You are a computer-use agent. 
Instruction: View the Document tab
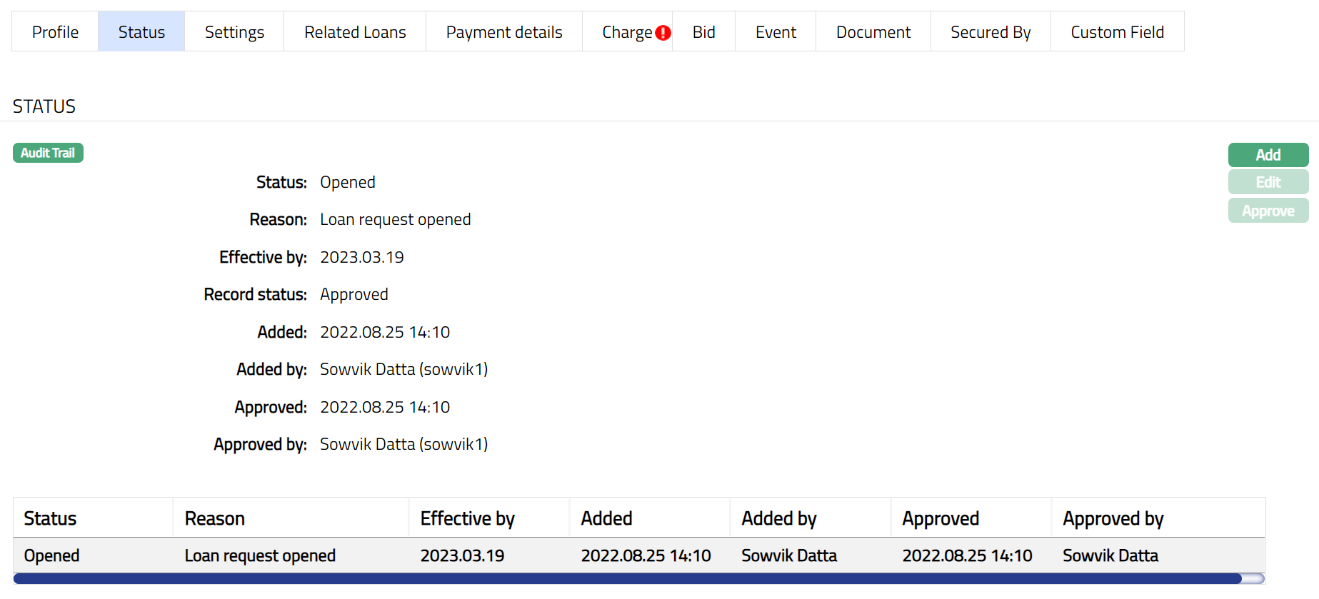point(873,32)
